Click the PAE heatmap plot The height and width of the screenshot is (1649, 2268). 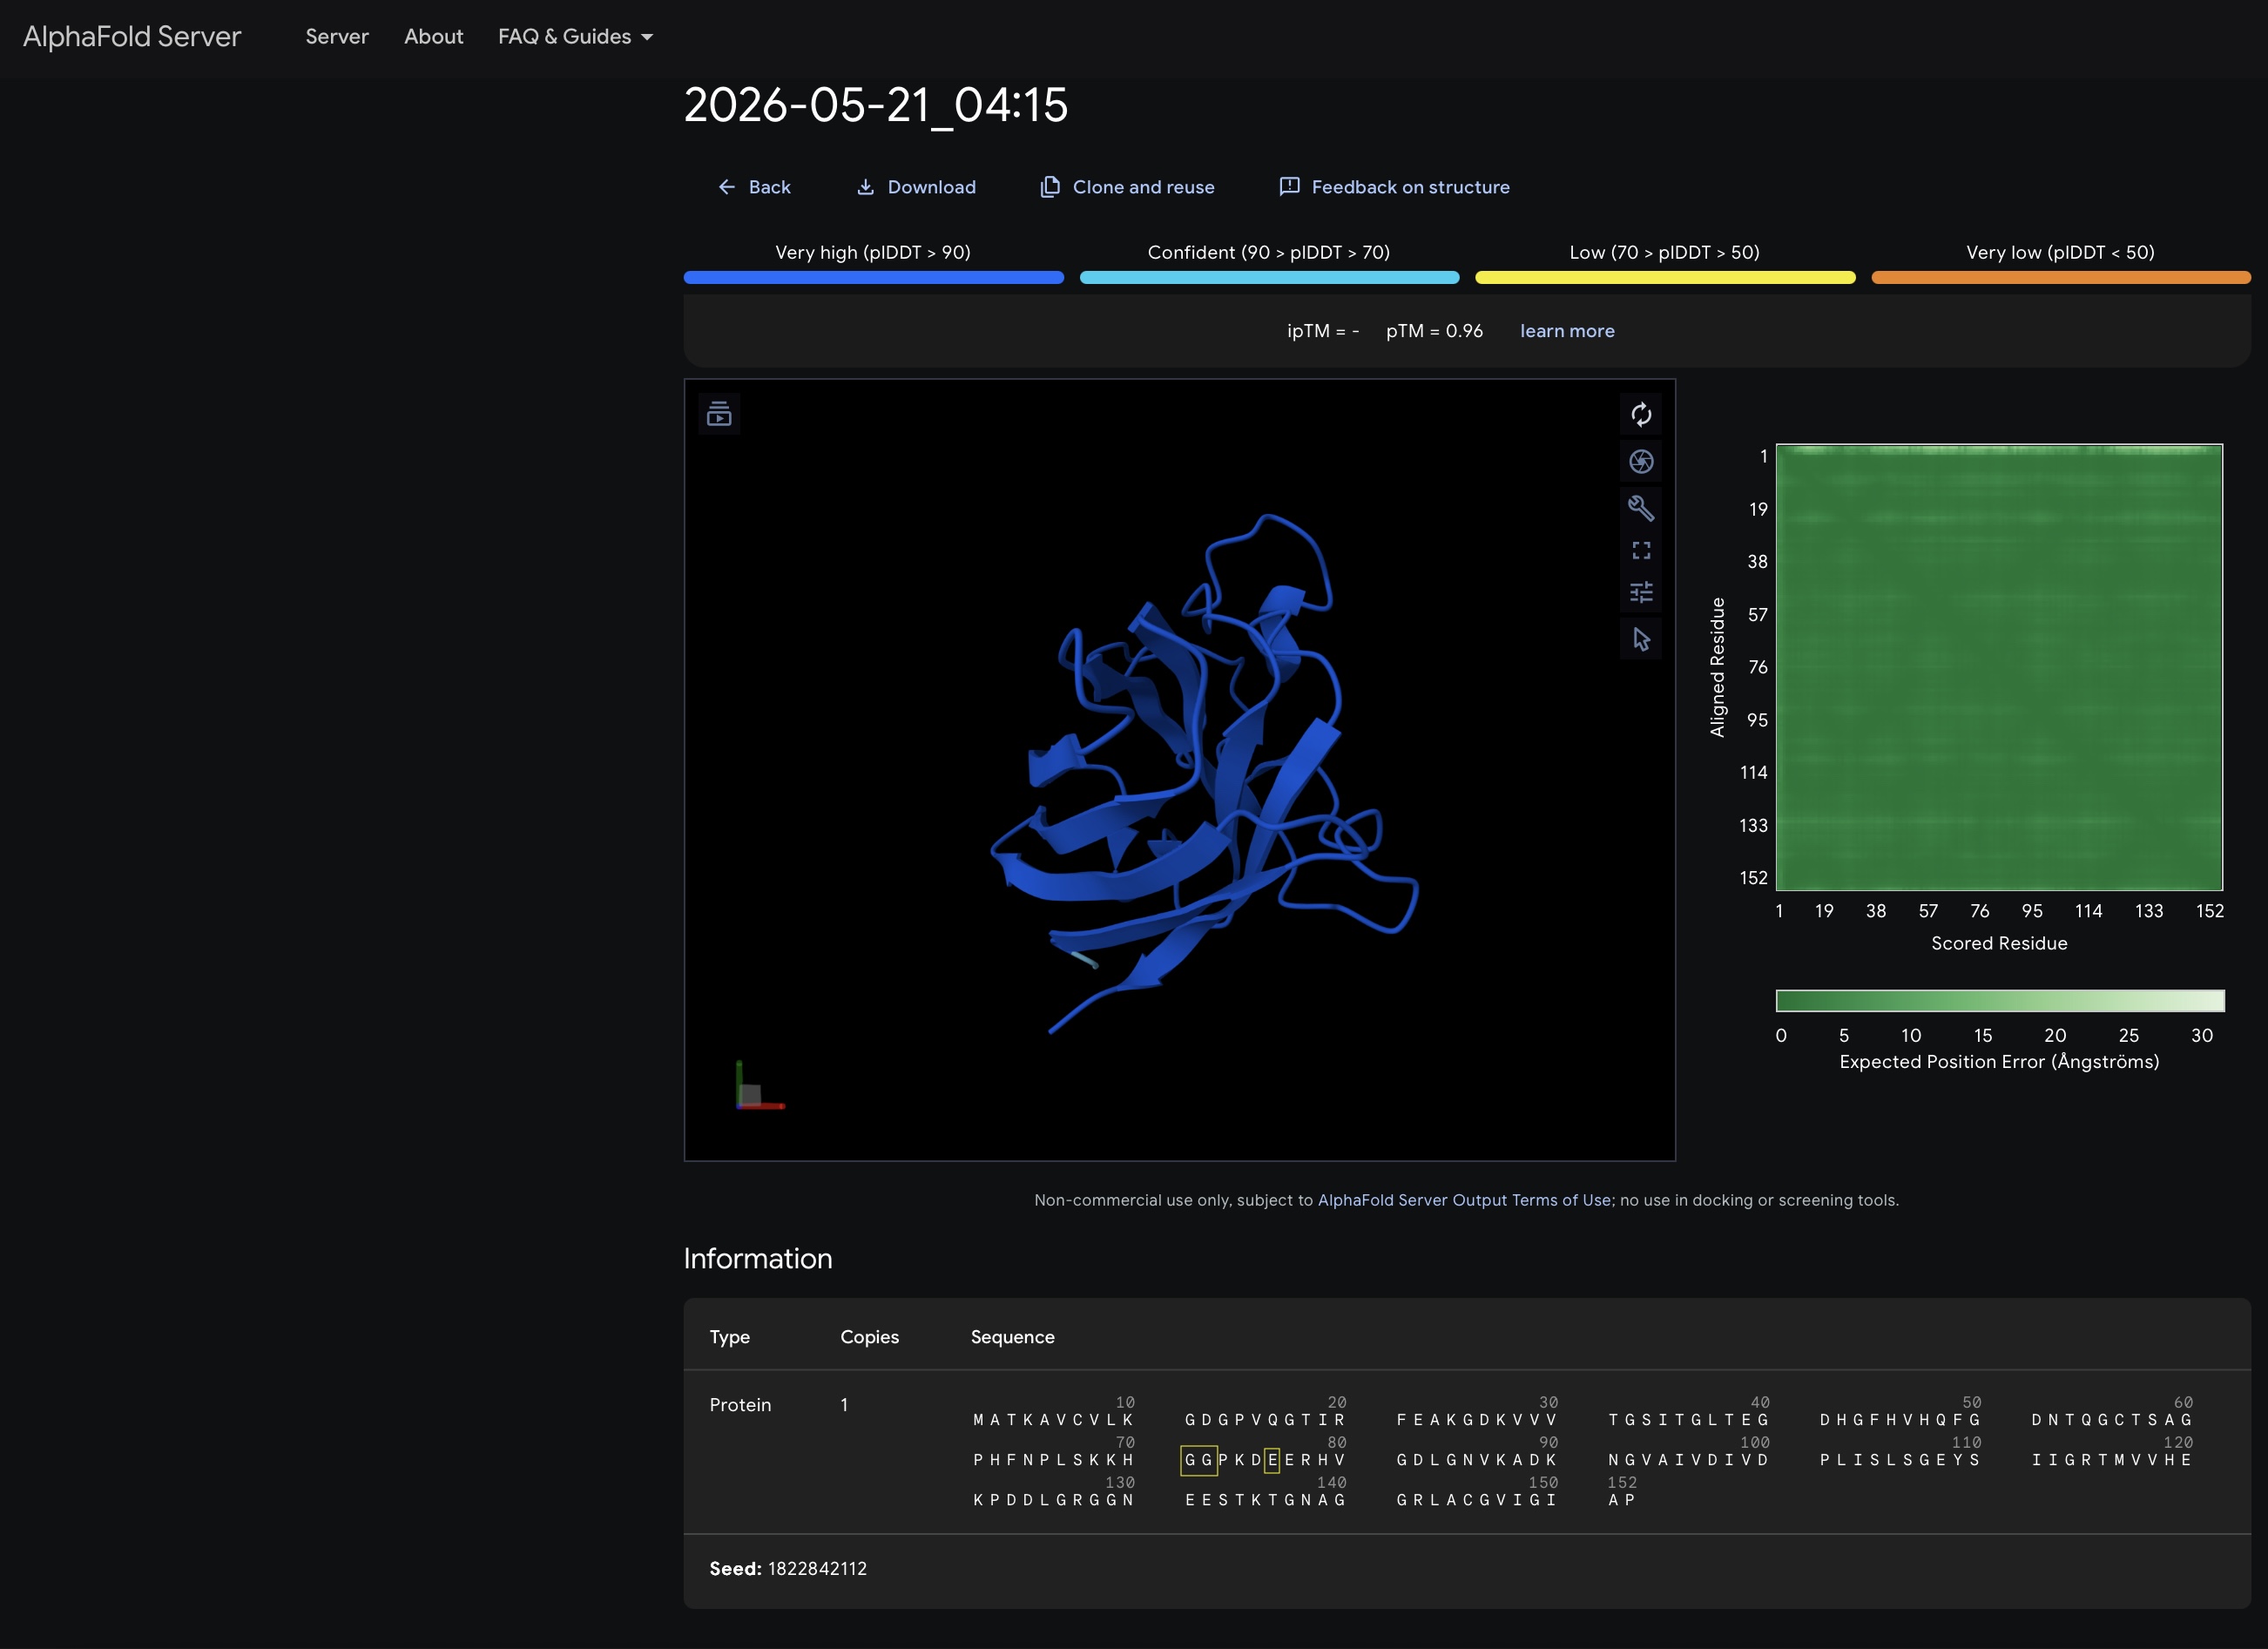point(1999,667)
